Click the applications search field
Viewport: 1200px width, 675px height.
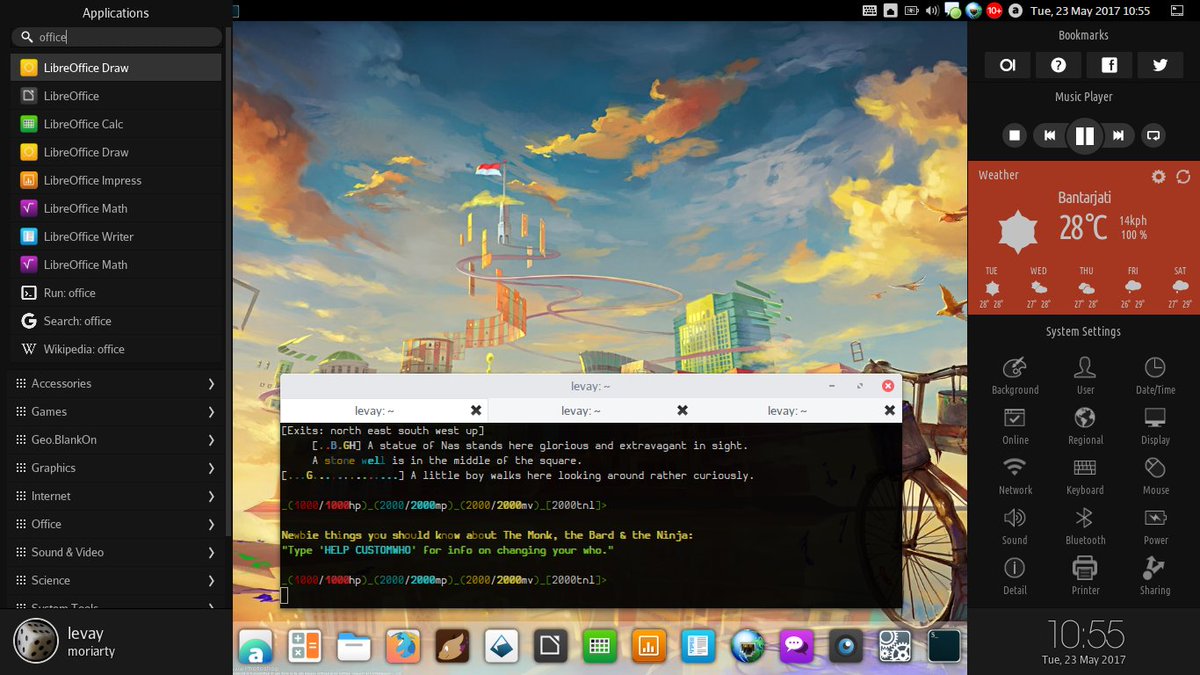click(116, 37)
